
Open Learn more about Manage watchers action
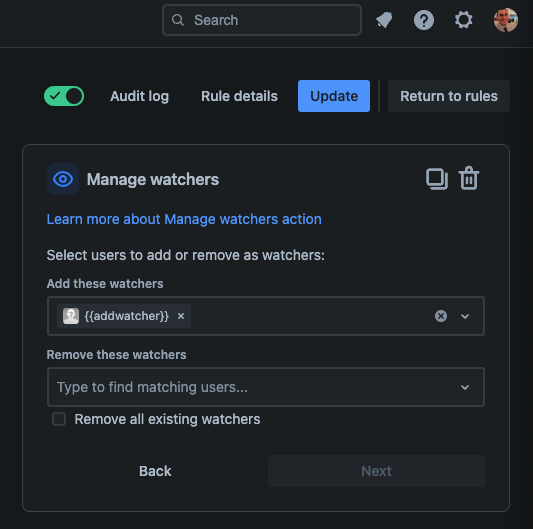point(184,219)
